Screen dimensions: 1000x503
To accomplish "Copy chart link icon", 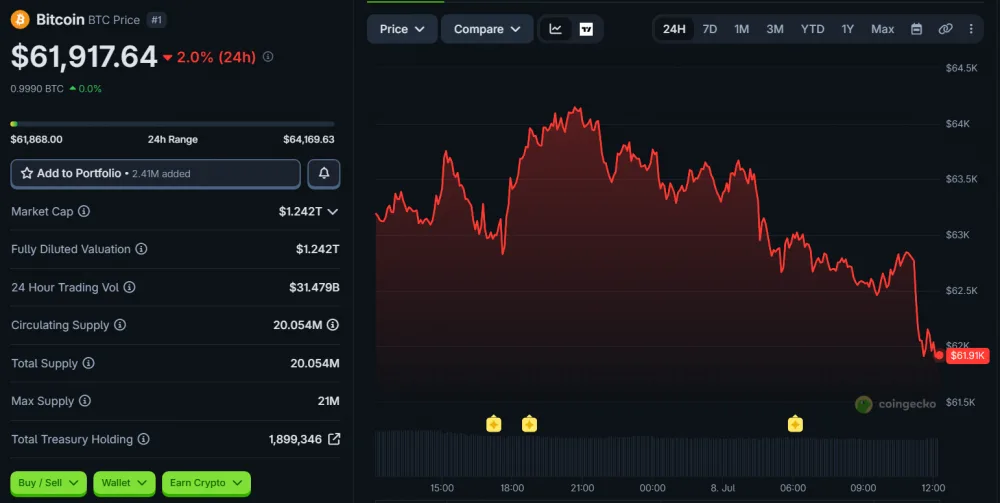I will [x=945, y=29].
